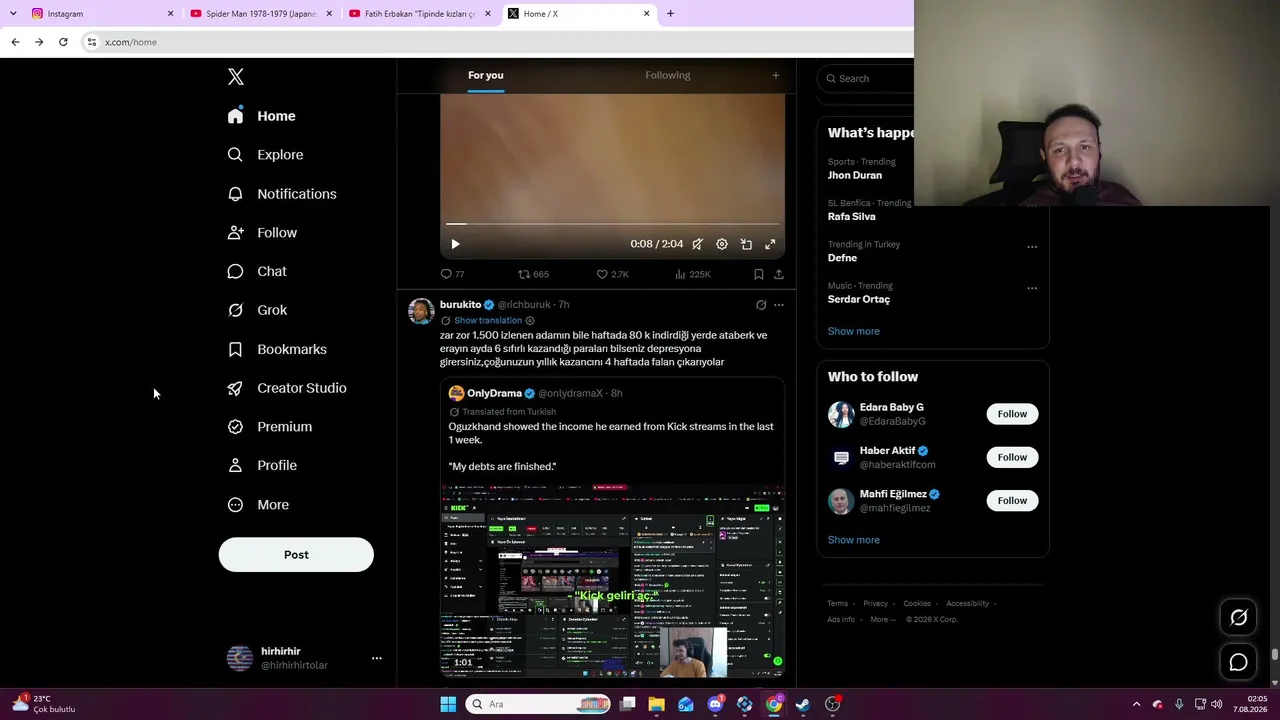Image resolution: width=1280 pixels, height=720 pixels.
Task: Reply to the post with 77 replies
Action: [452, 274]
